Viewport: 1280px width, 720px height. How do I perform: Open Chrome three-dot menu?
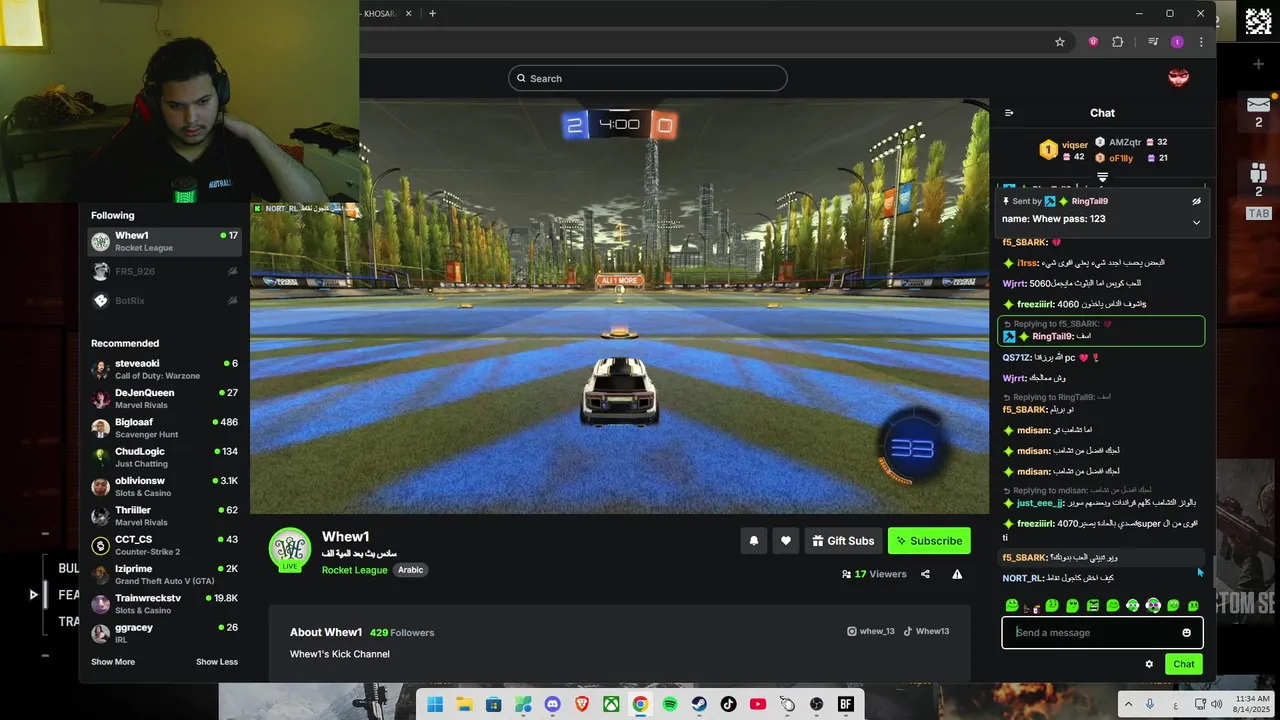tap(1201, 42)
